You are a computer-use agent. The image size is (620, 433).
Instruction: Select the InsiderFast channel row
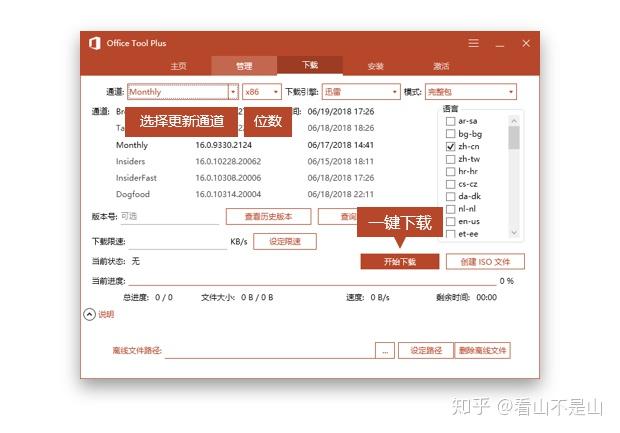coord(245,178)
